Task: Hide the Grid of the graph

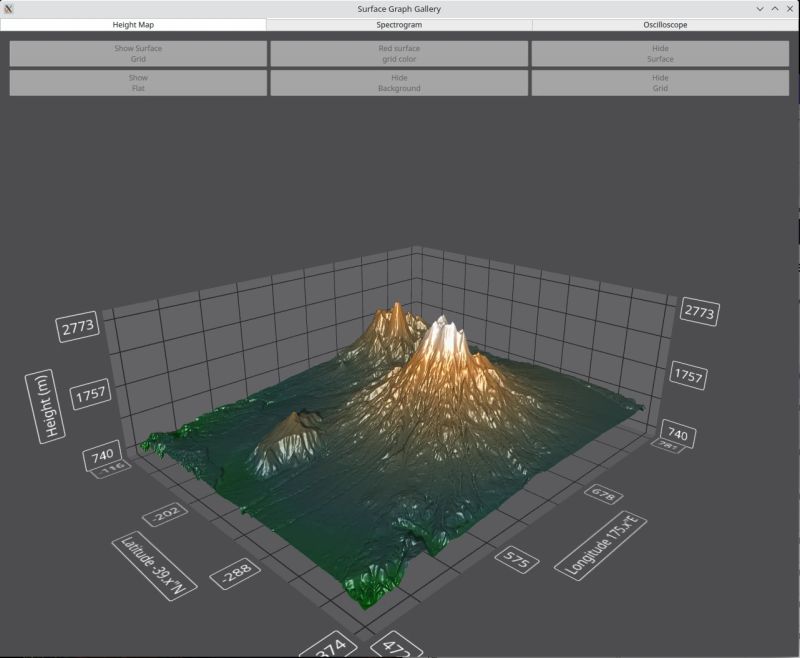Action: pos(662,84)
